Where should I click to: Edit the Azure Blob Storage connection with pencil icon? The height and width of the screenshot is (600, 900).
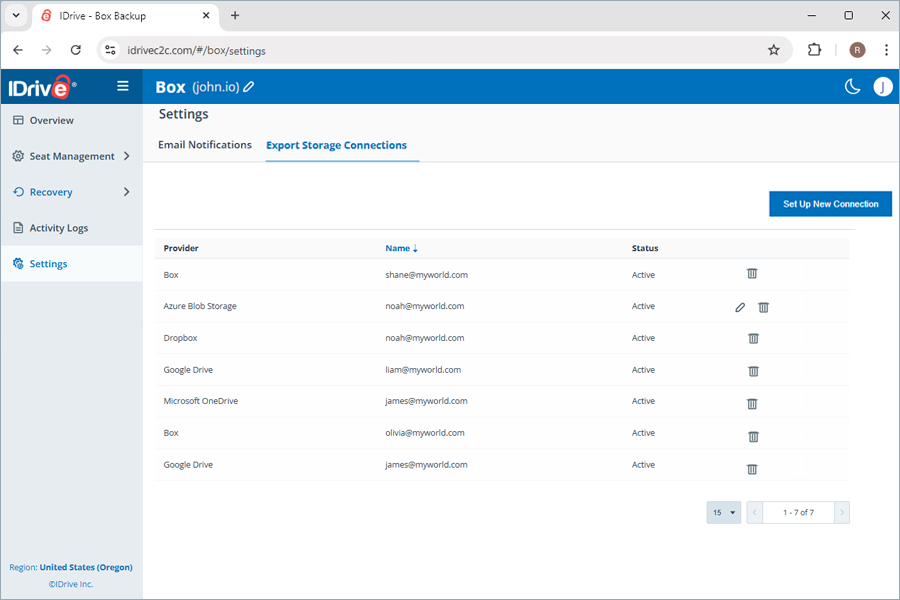point(739,307)
